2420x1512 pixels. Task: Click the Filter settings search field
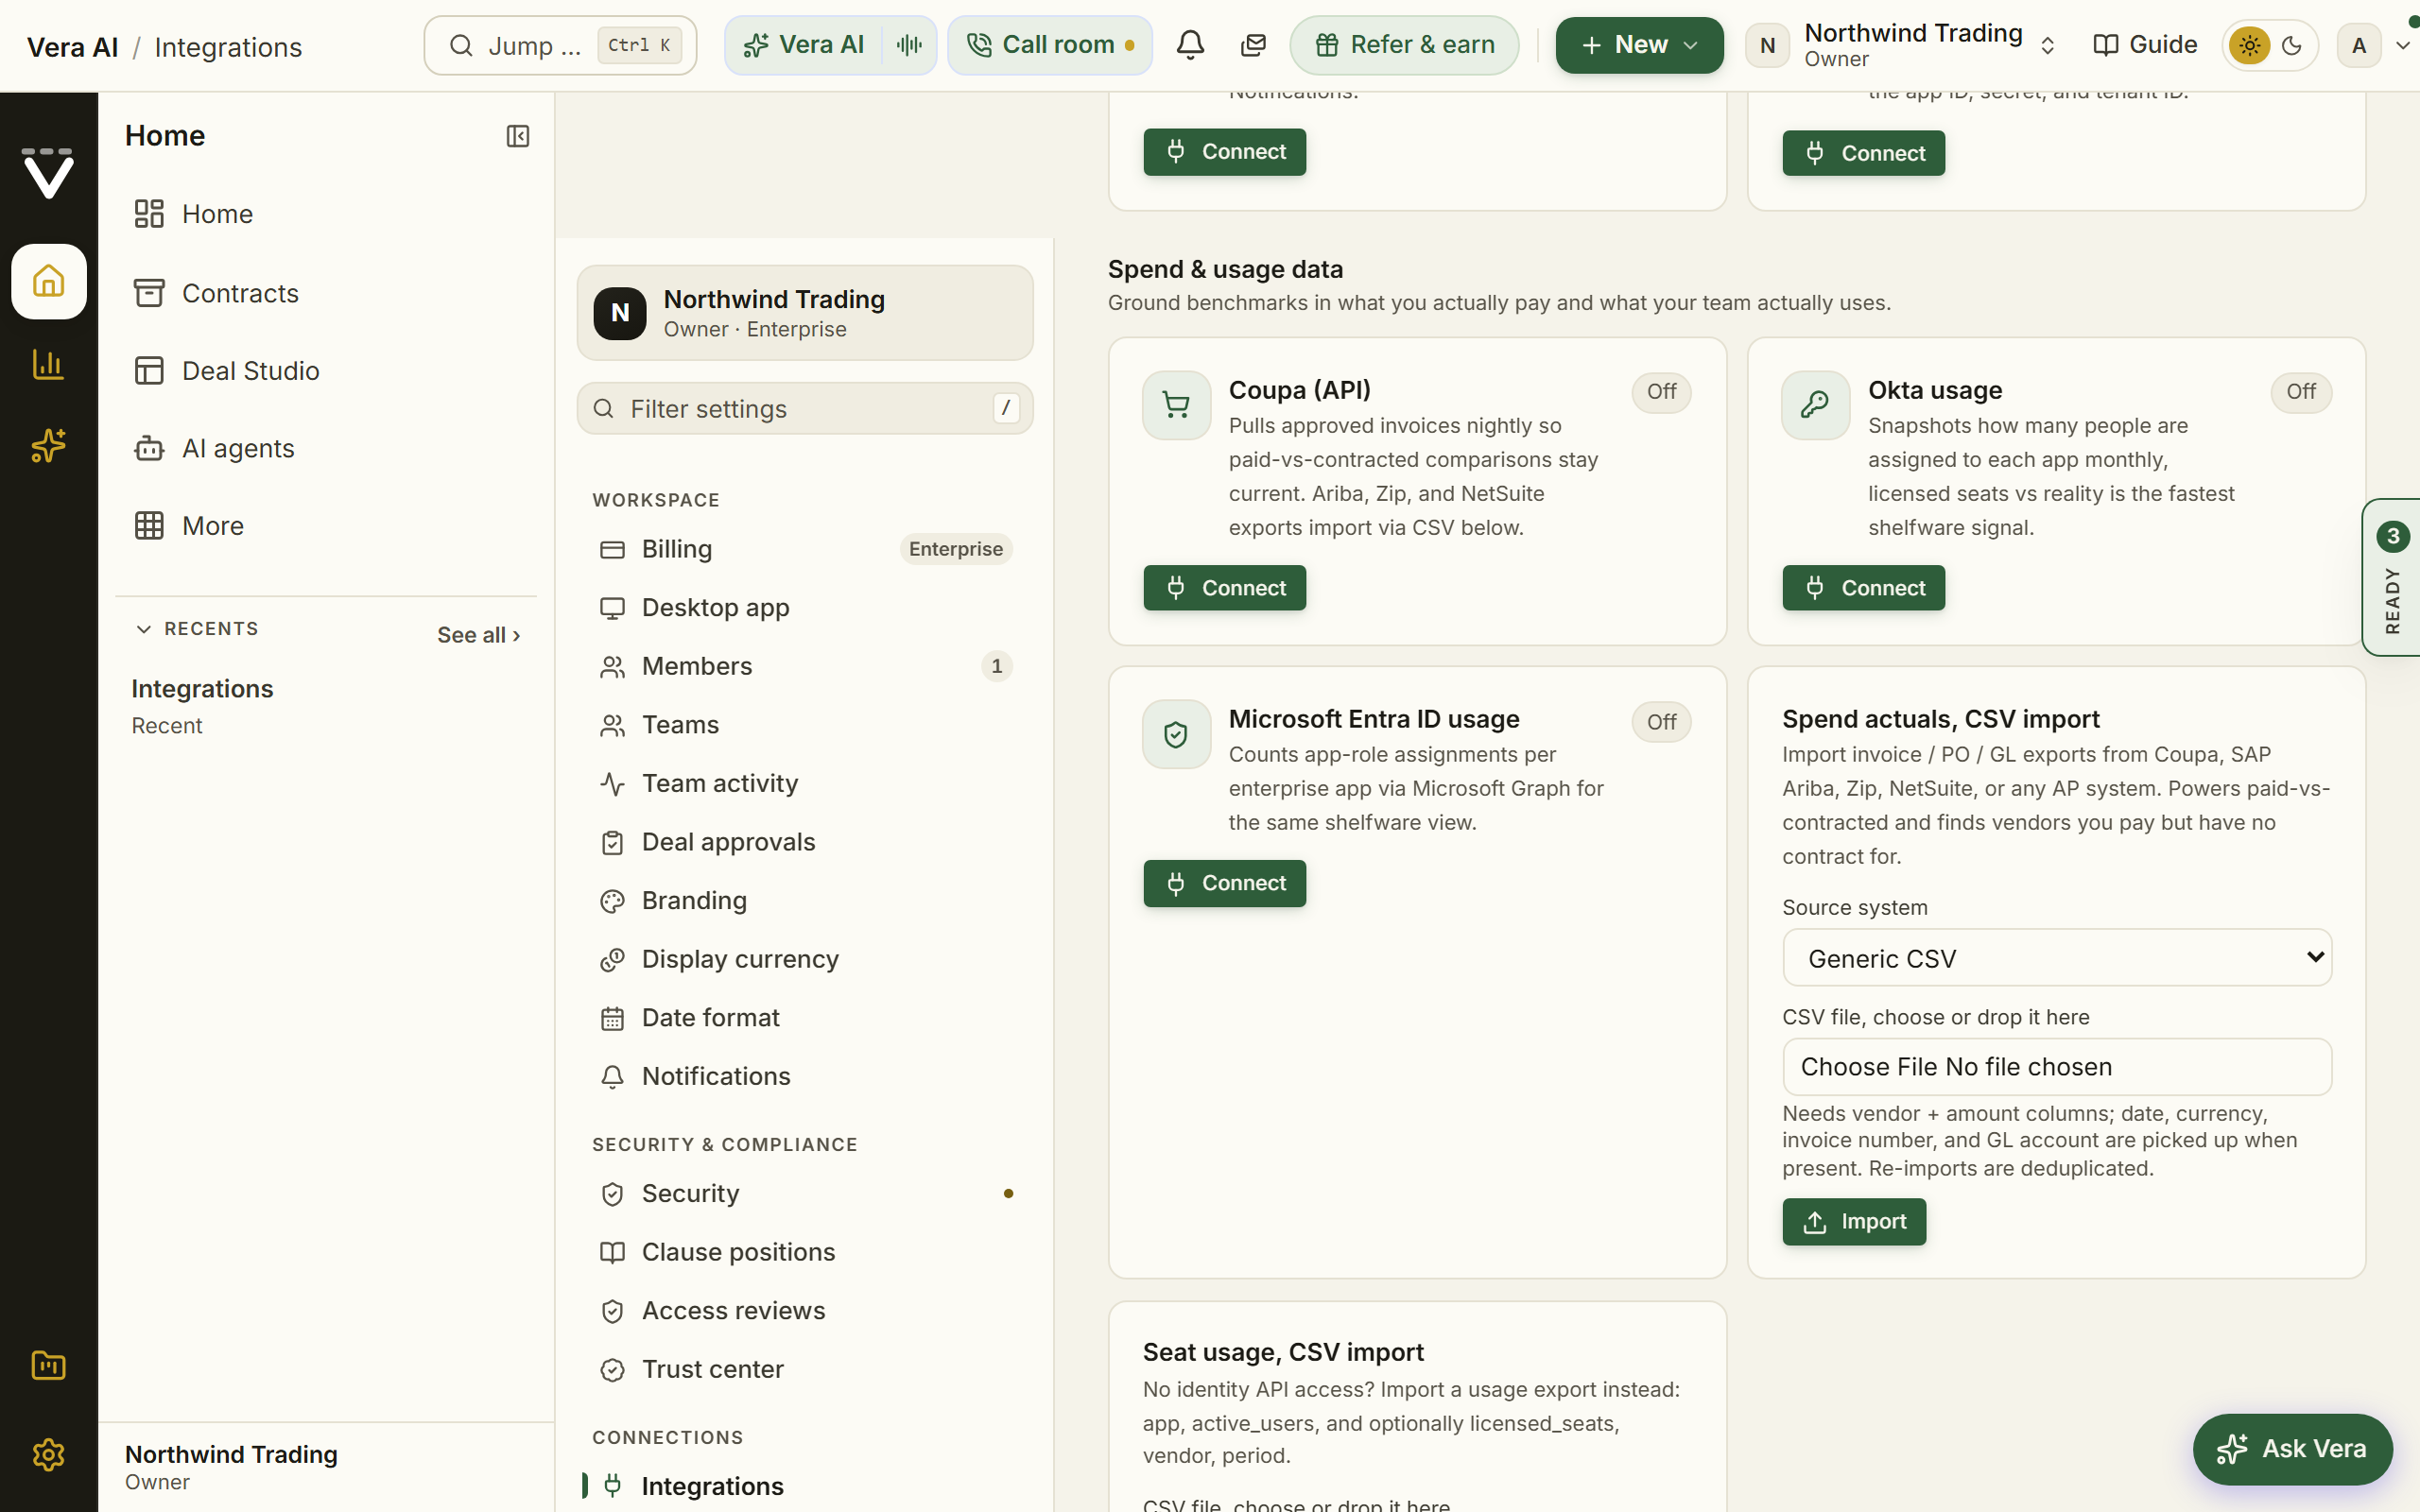coord(805,409)
